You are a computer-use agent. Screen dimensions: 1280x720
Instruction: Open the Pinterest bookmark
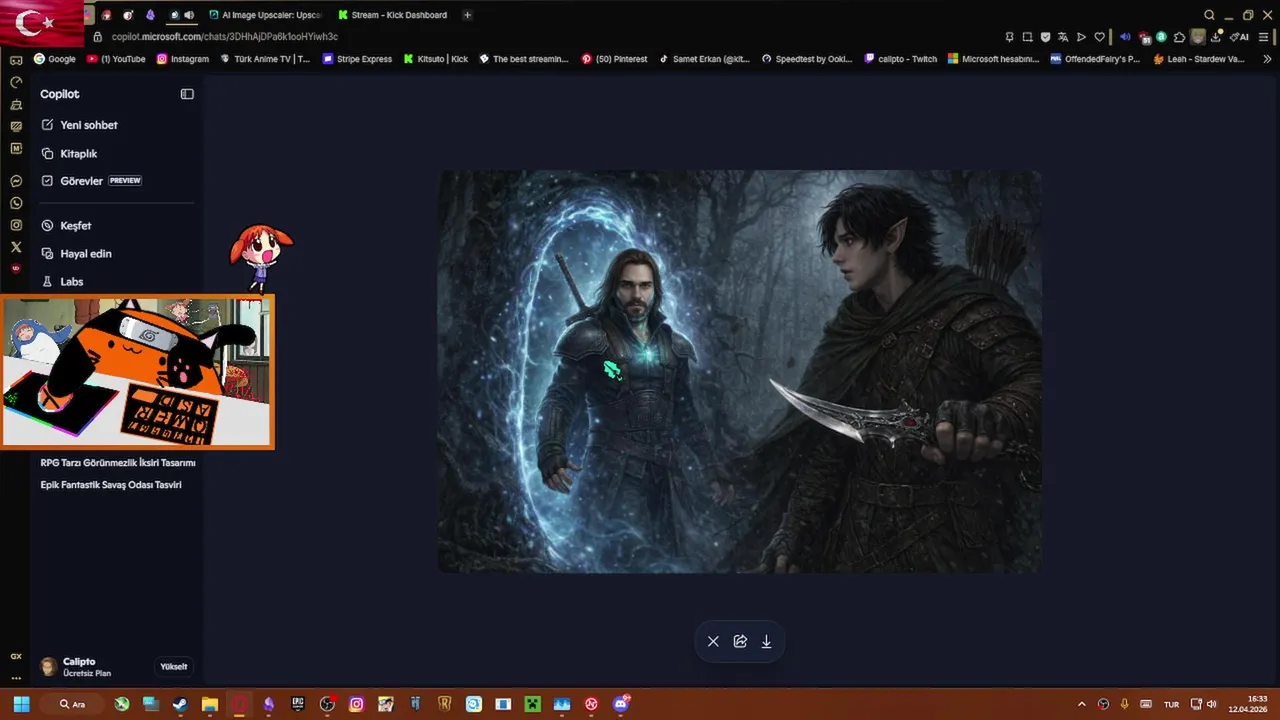(615, 59)
